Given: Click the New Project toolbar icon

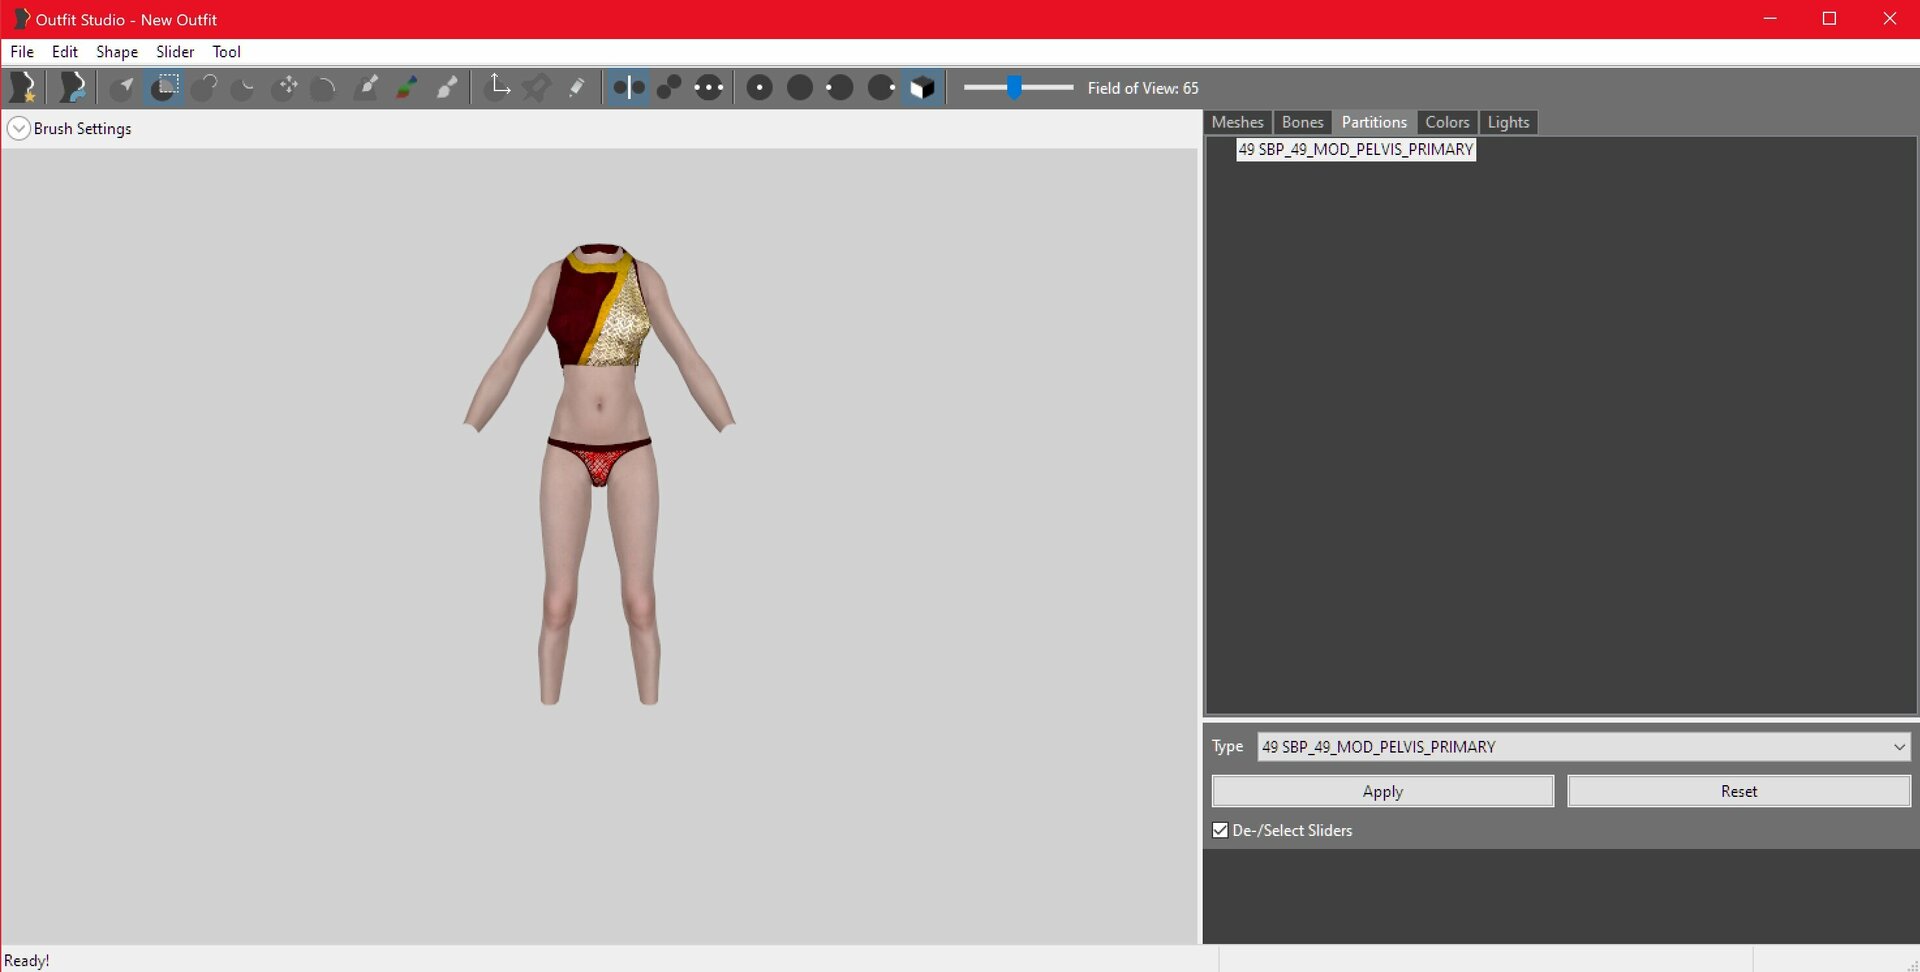Looking at the screenshot, I should tap(23, 88).
